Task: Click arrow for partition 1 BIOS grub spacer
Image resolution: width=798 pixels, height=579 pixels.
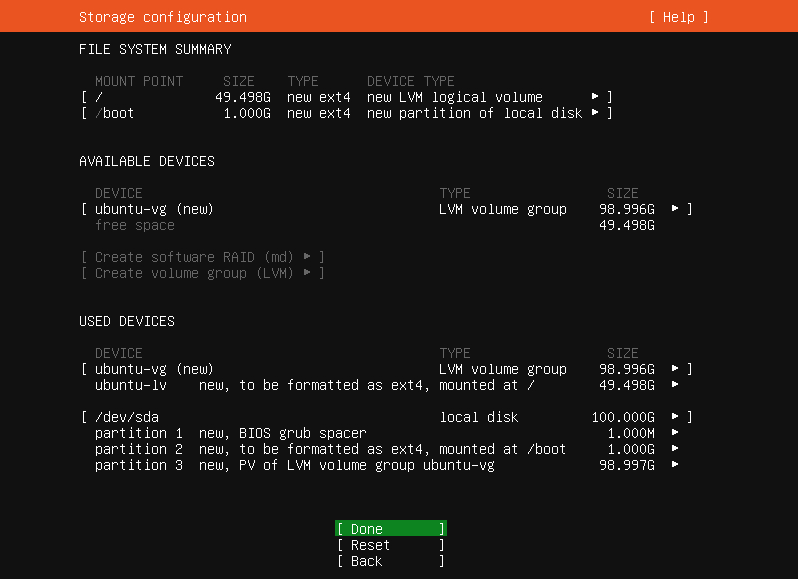Action: (675, 433)
